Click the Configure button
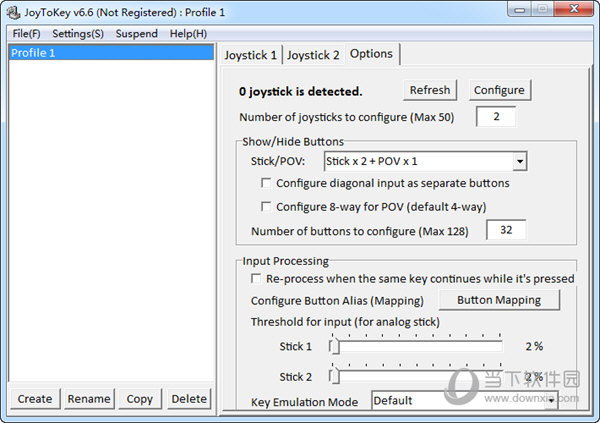The image size is (600, 423). (x=499, y=90)
